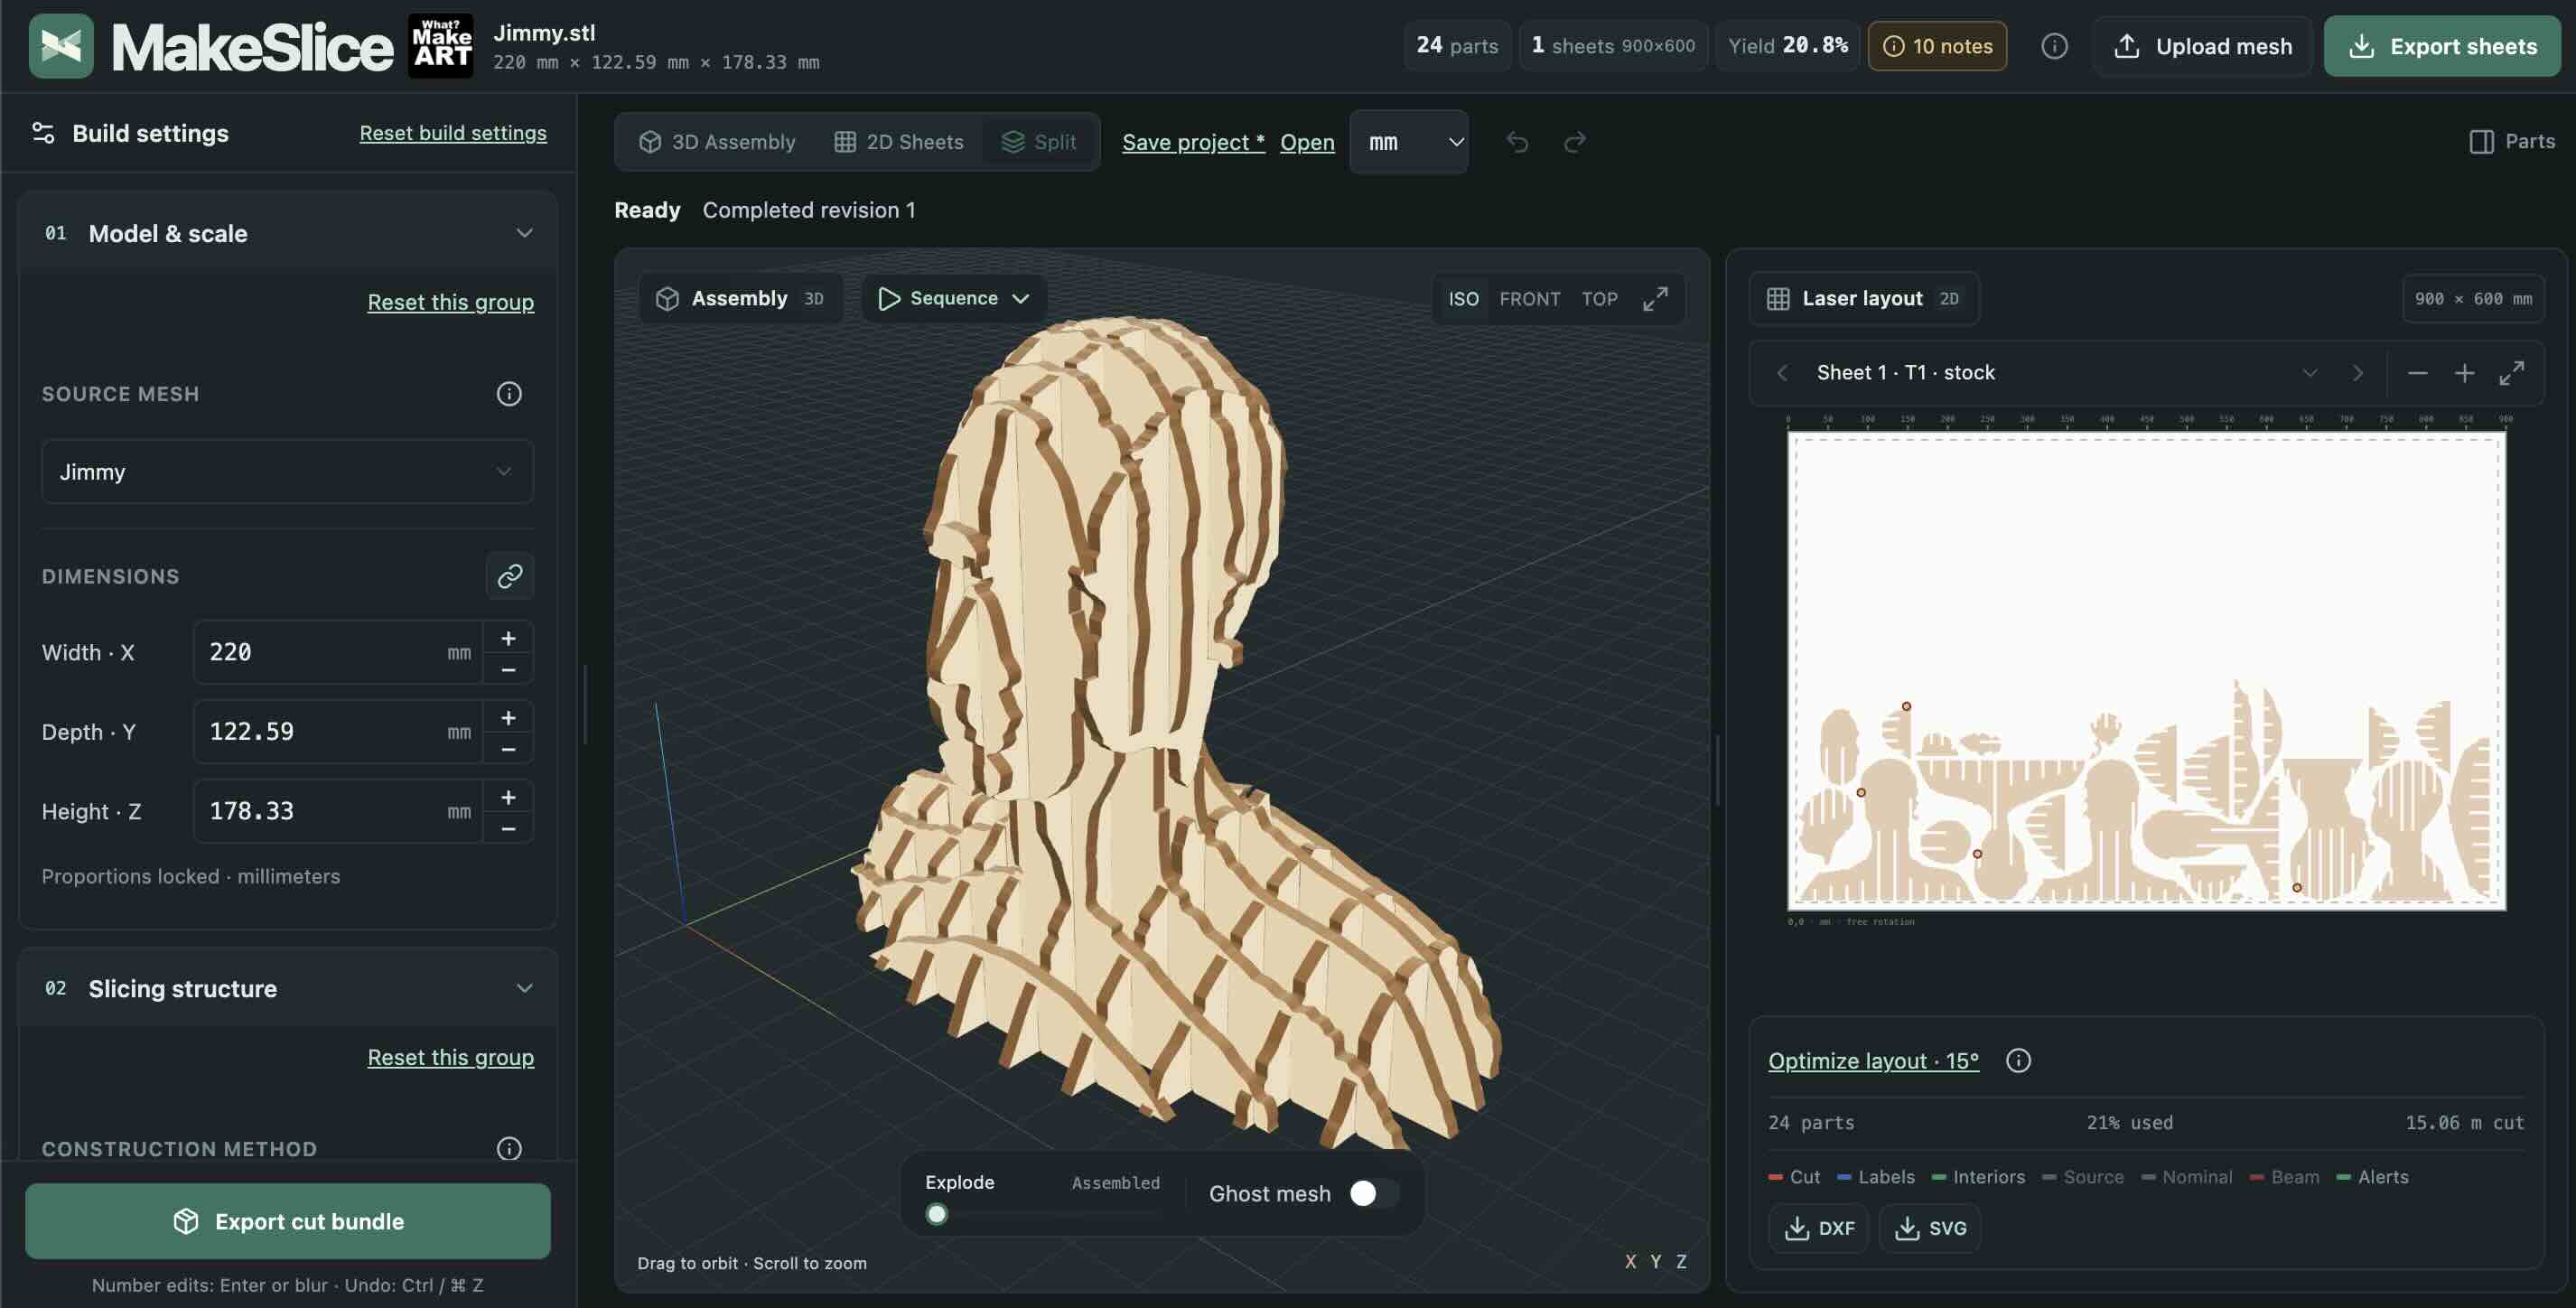Zoom in on the laser layout sheet

(x=2464, y=373)
